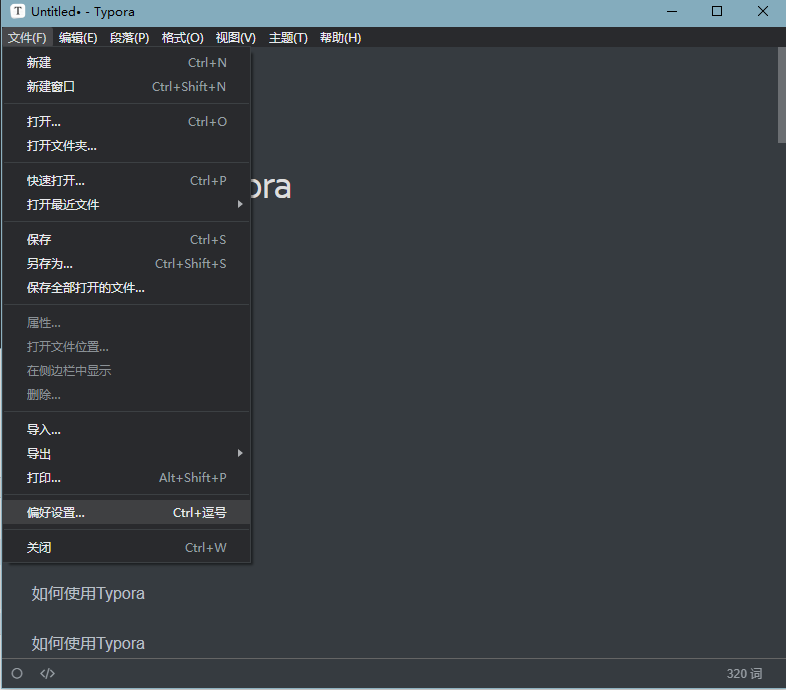Close the Typora window
This screenshot has width=786, height=690.
762,11
